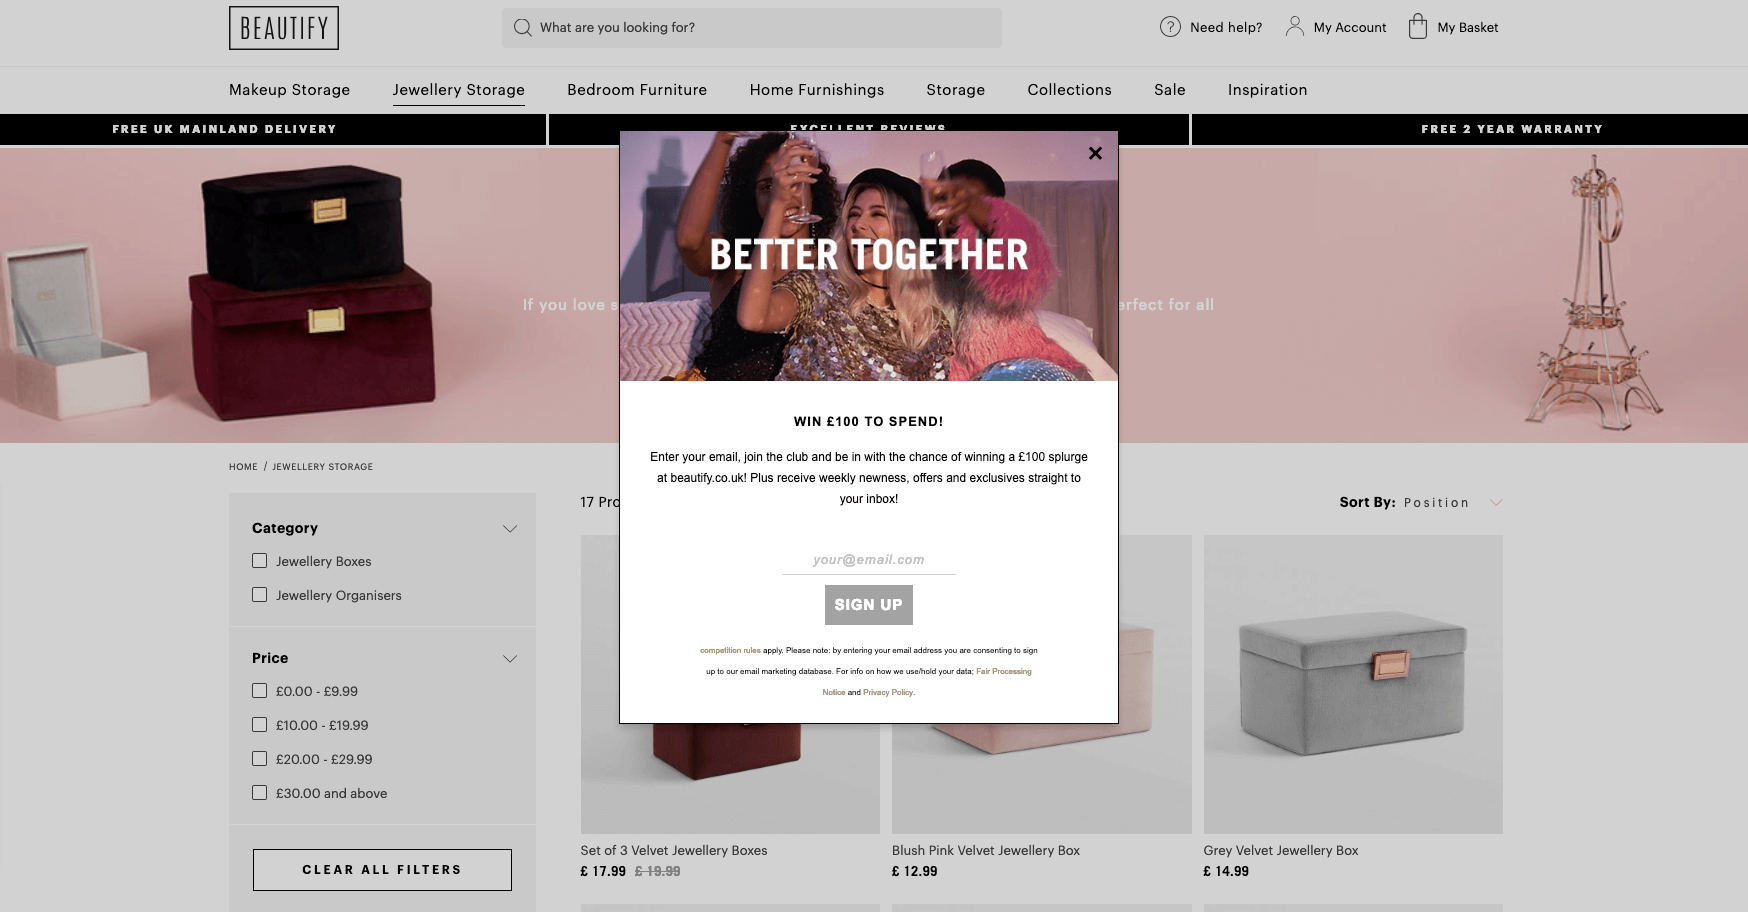Tick the Jewellery Boxes checkbox

[x=260, y=561]
